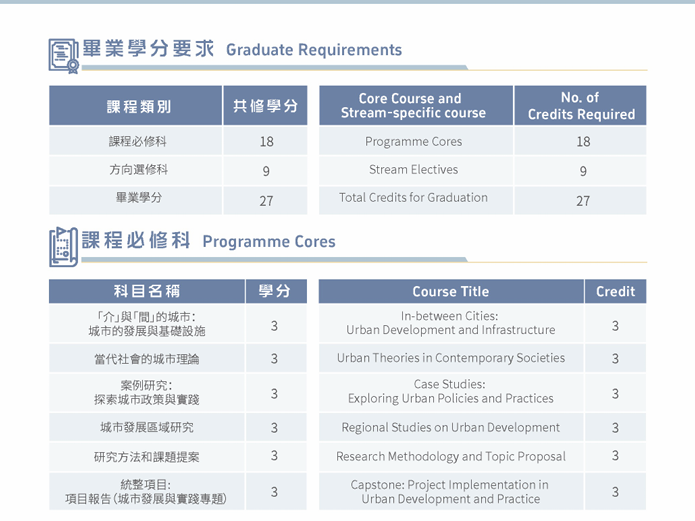Select value 27 next to 畢業學分

(x=265, y=200)
